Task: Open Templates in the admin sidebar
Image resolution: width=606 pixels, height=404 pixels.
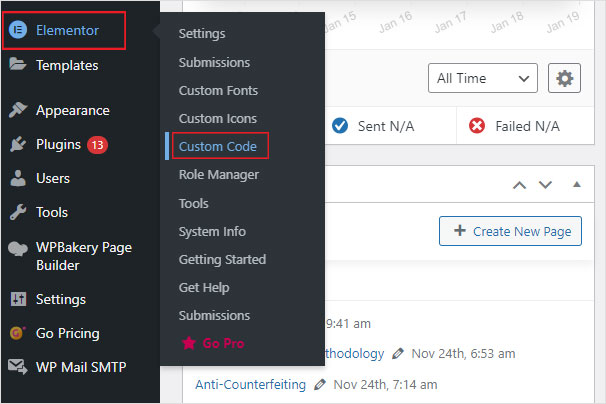Action: [67, 65]
